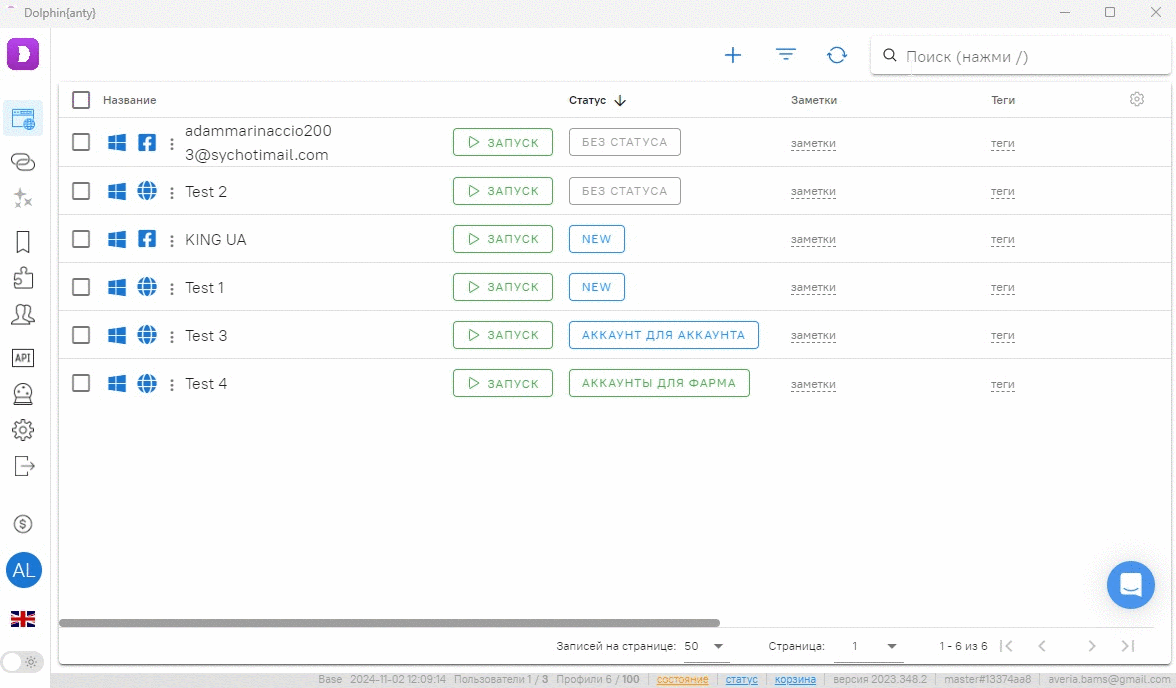Open the extensions puzzle icon in sidebar
This screenshot has width=1176, height=688.
click(x=23, y=278)
